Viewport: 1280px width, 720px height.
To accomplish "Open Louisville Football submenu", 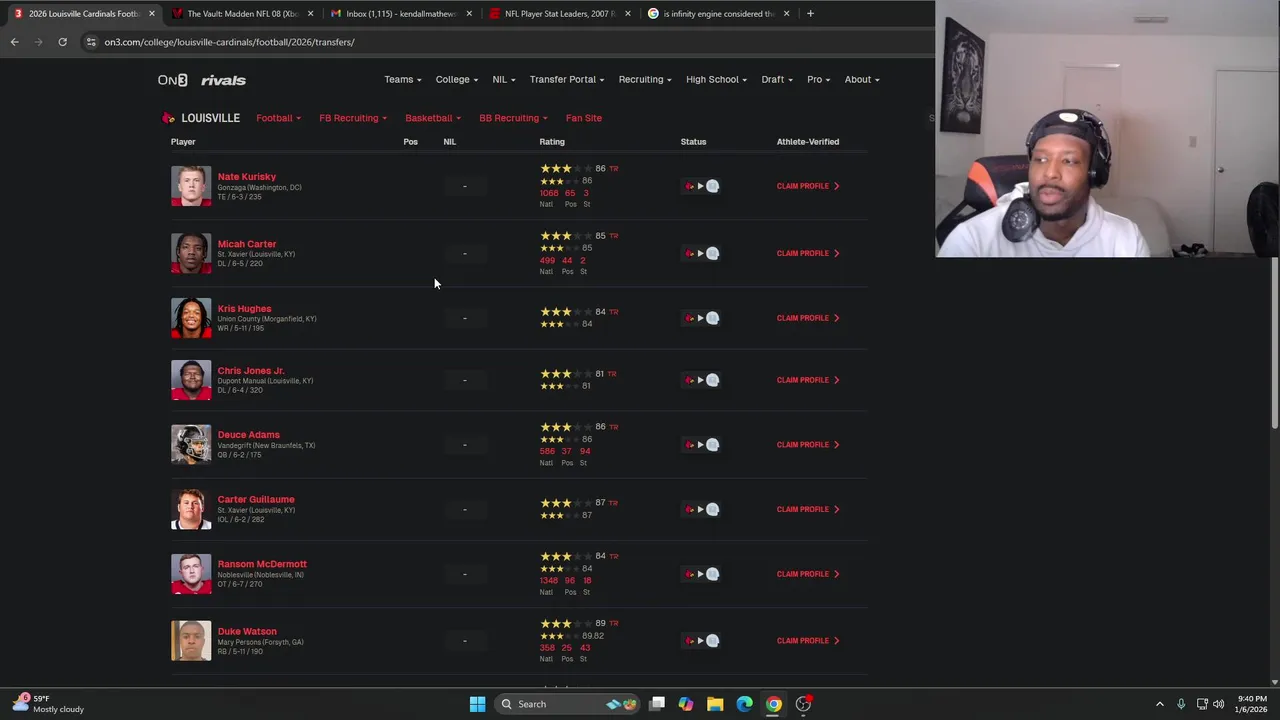I will click(278, 118).
